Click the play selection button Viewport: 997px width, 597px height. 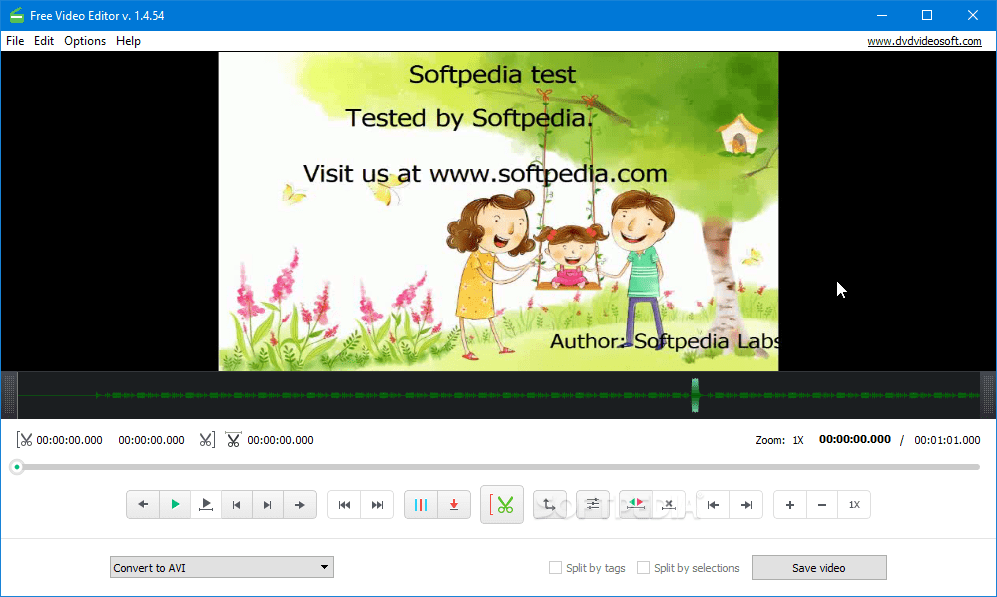tap(206, 505)
